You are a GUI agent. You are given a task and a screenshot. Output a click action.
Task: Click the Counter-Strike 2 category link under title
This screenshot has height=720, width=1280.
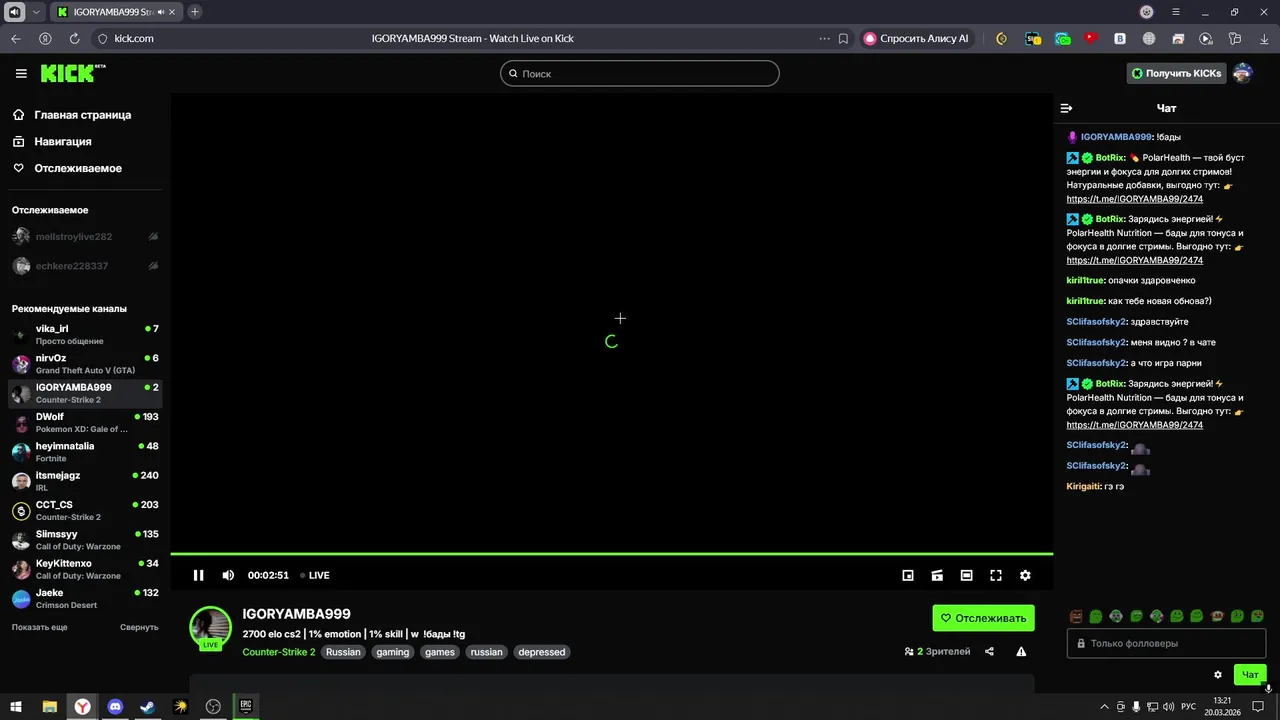point(278,652)
